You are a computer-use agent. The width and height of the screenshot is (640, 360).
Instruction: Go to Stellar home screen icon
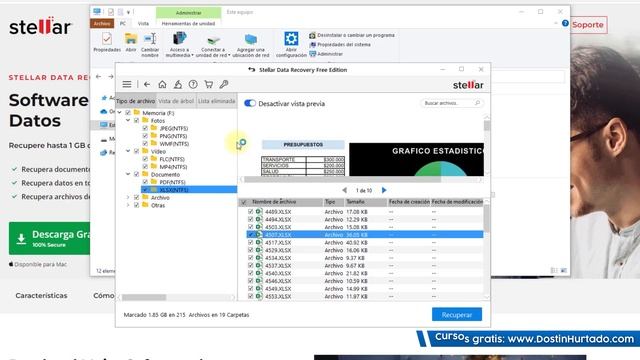pos(162,84)
